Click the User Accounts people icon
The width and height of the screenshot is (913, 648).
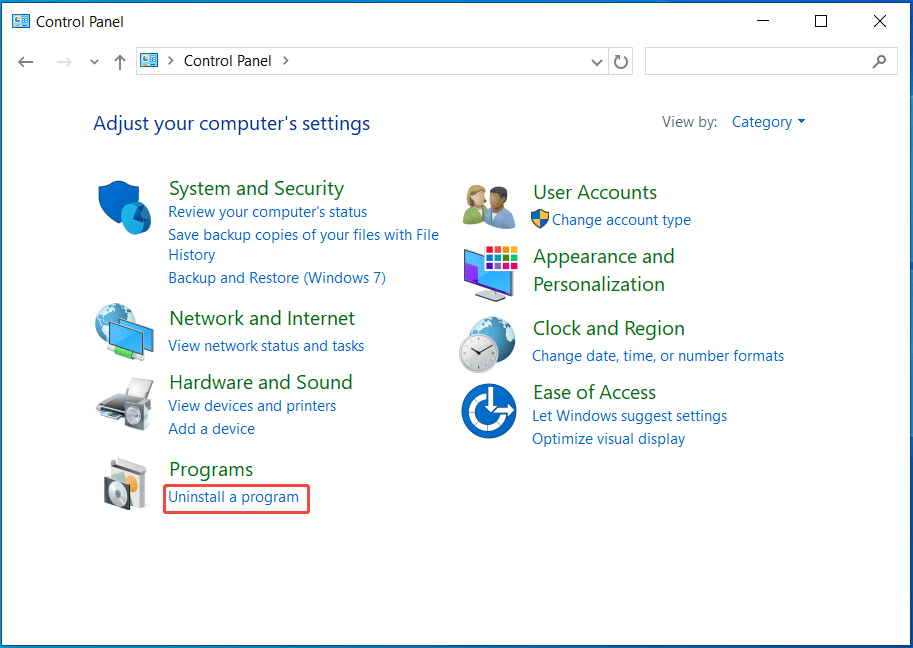(x=488, y=204)
